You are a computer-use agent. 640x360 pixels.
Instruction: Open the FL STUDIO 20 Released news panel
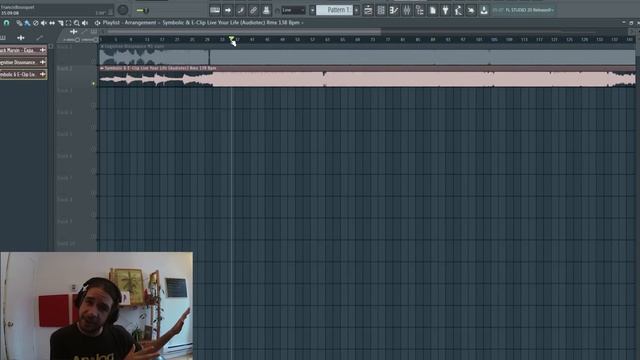pos(523,10)
